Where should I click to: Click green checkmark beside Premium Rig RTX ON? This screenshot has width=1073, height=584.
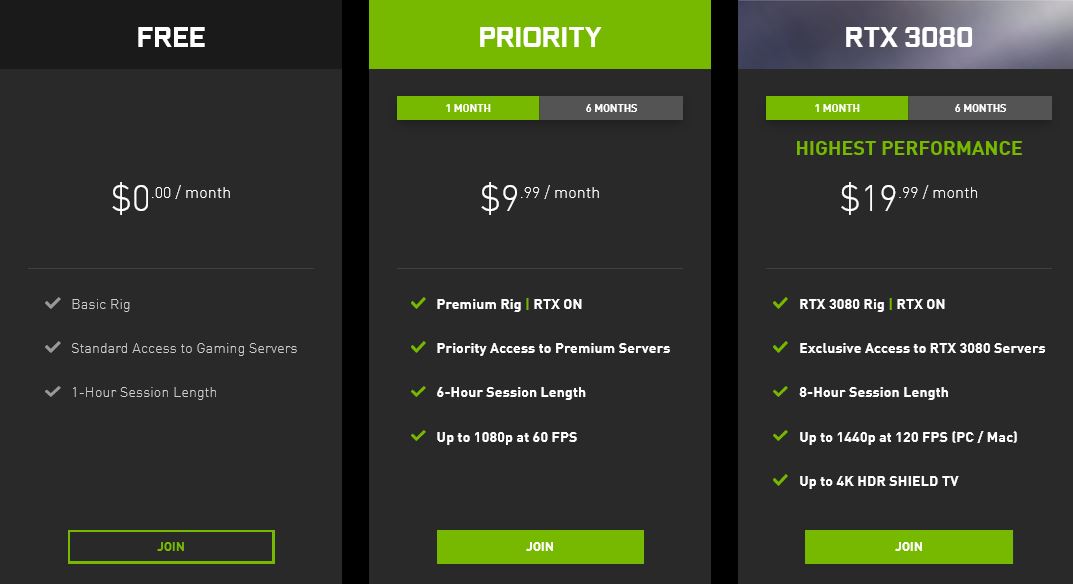tap(418, 303)
